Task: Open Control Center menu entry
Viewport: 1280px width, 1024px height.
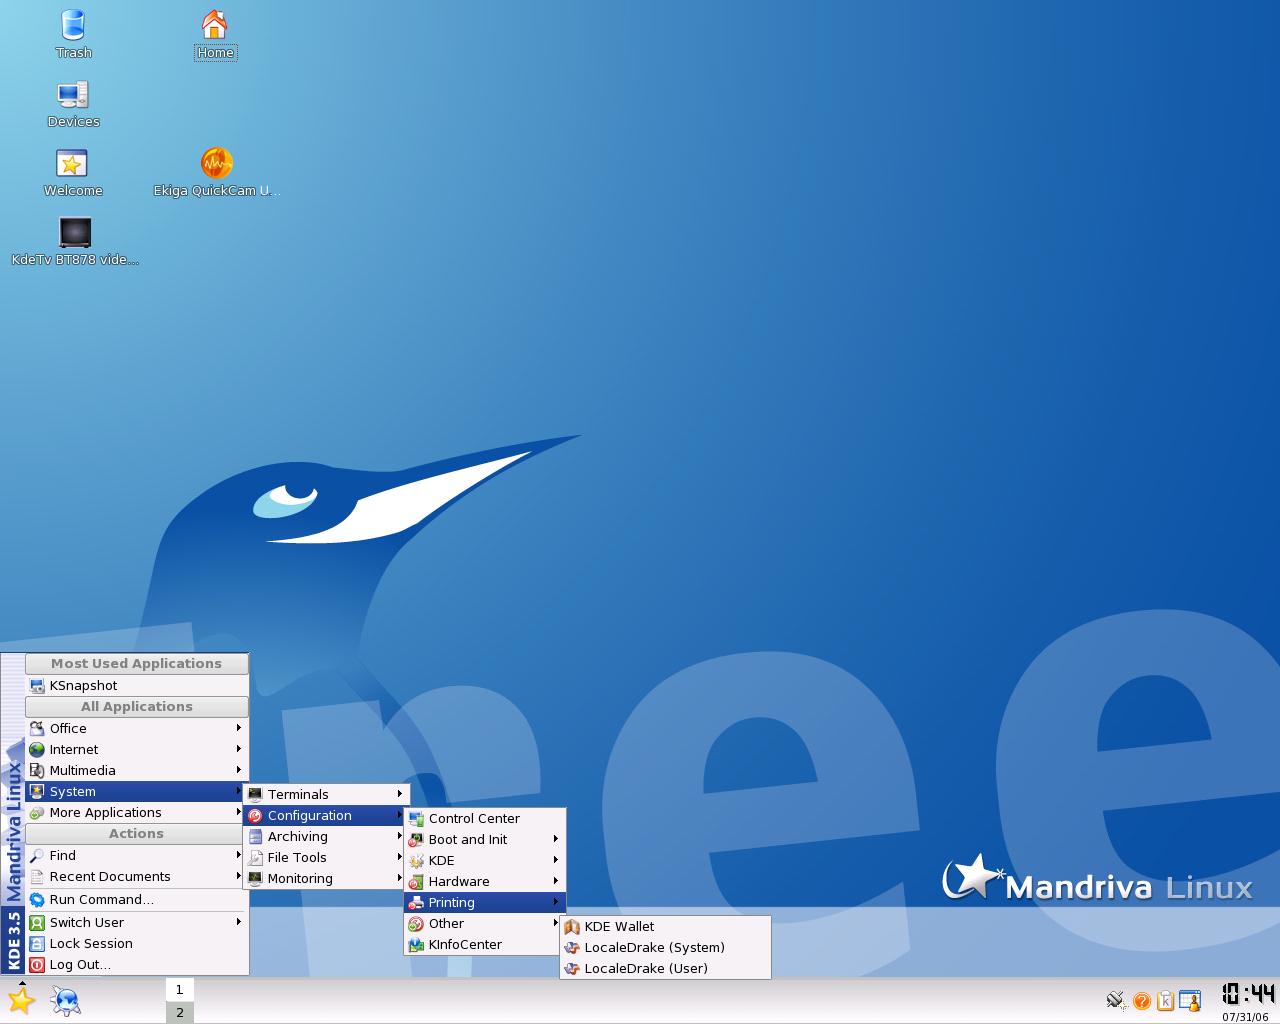Action: tap(485, 818)
